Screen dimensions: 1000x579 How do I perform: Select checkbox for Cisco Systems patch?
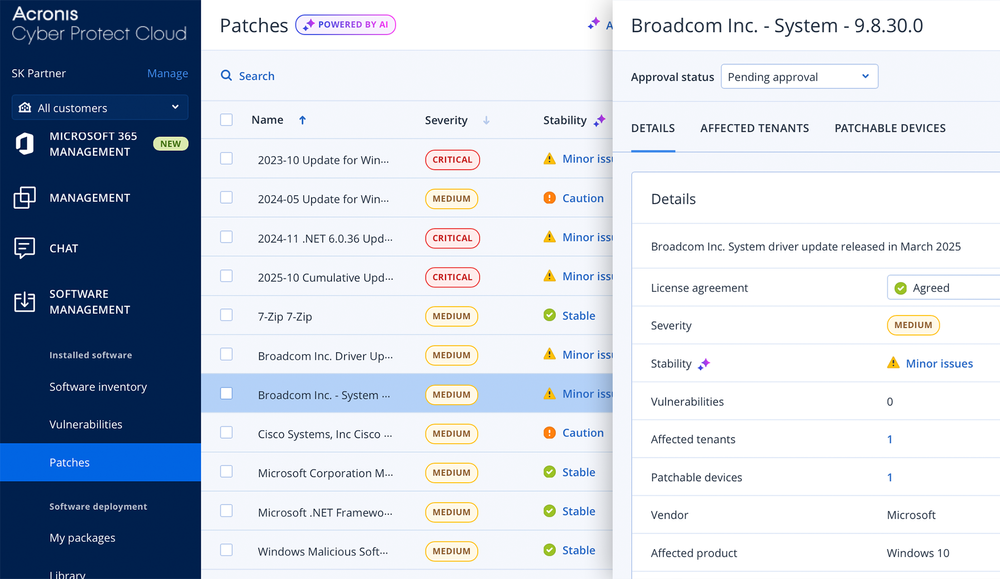226,432
